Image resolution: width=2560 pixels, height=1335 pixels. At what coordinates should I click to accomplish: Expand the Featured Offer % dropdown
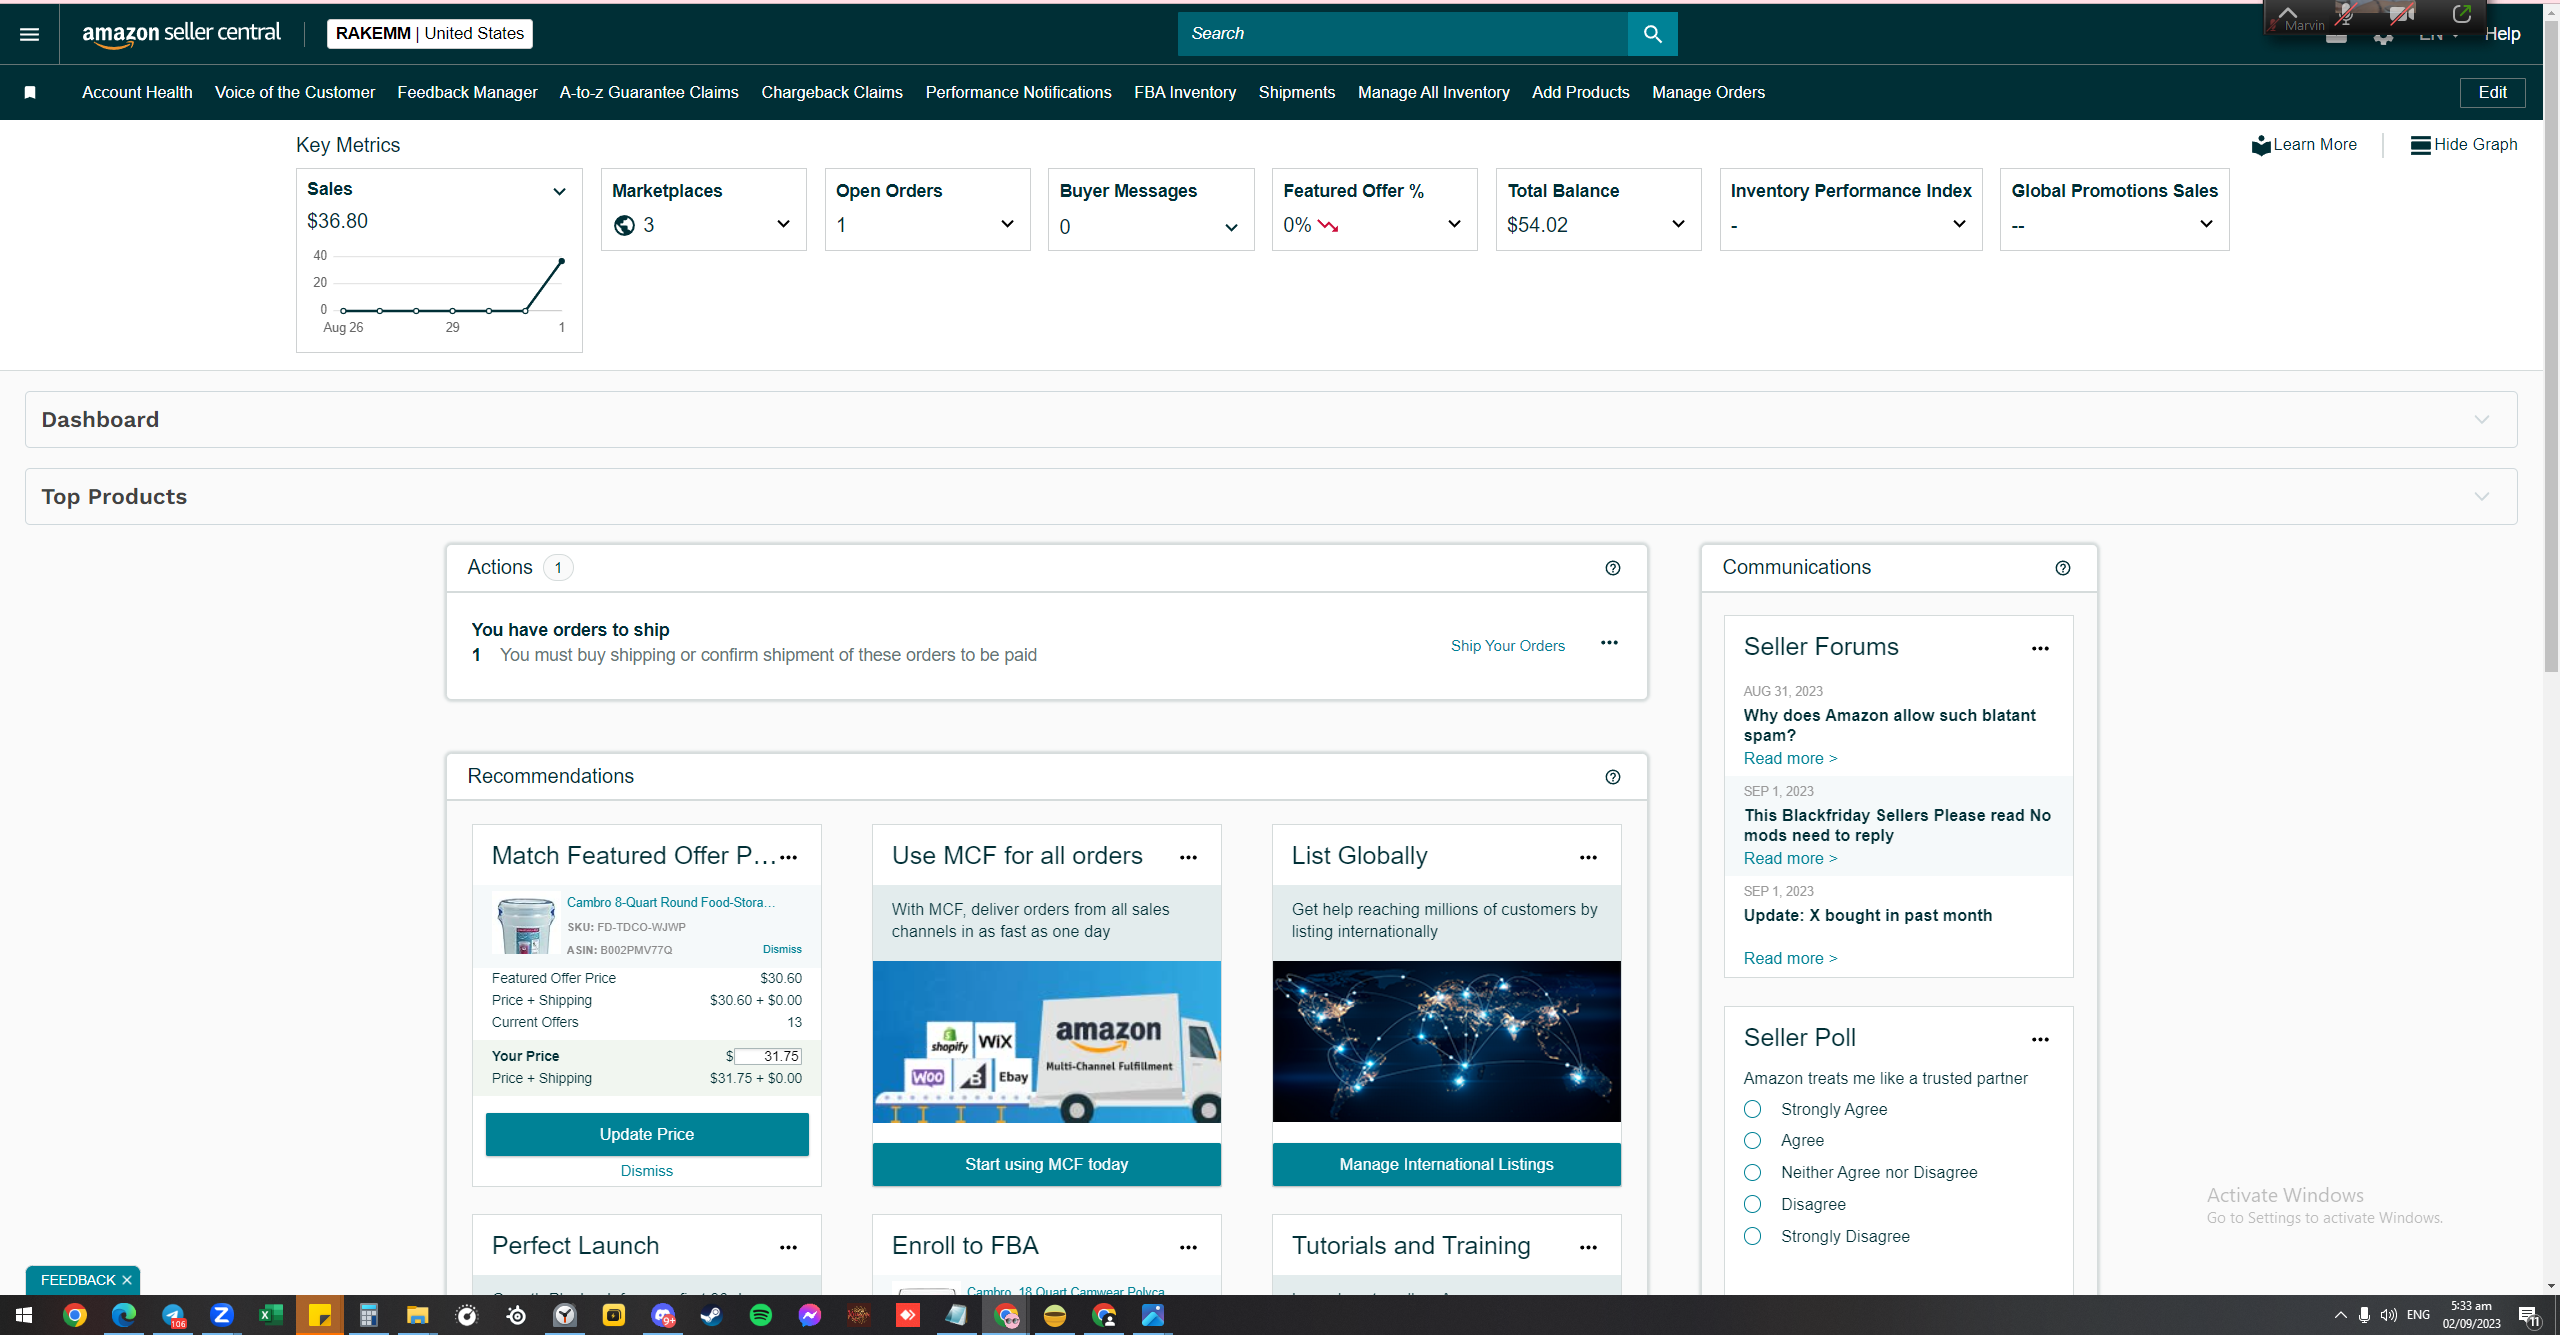(1454, 225)
